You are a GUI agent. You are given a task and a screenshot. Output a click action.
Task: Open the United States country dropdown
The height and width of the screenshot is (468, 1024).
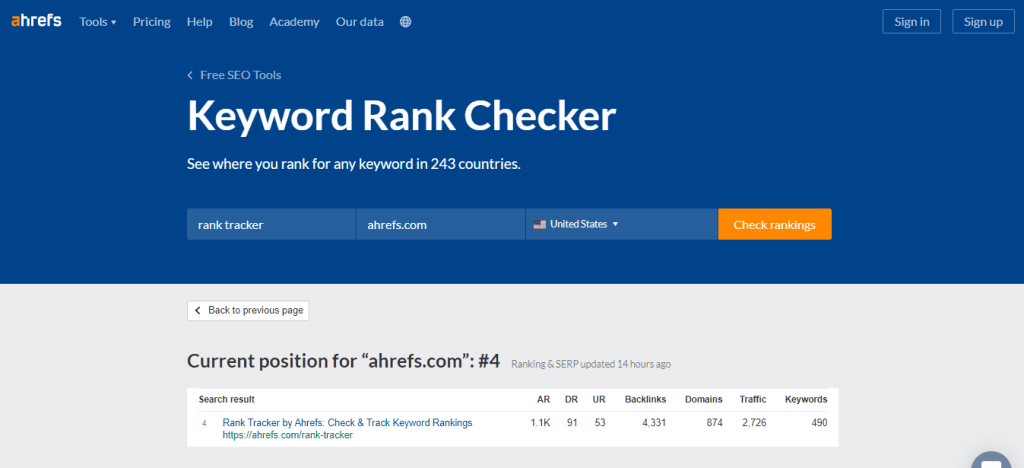(x=622, y=224)
